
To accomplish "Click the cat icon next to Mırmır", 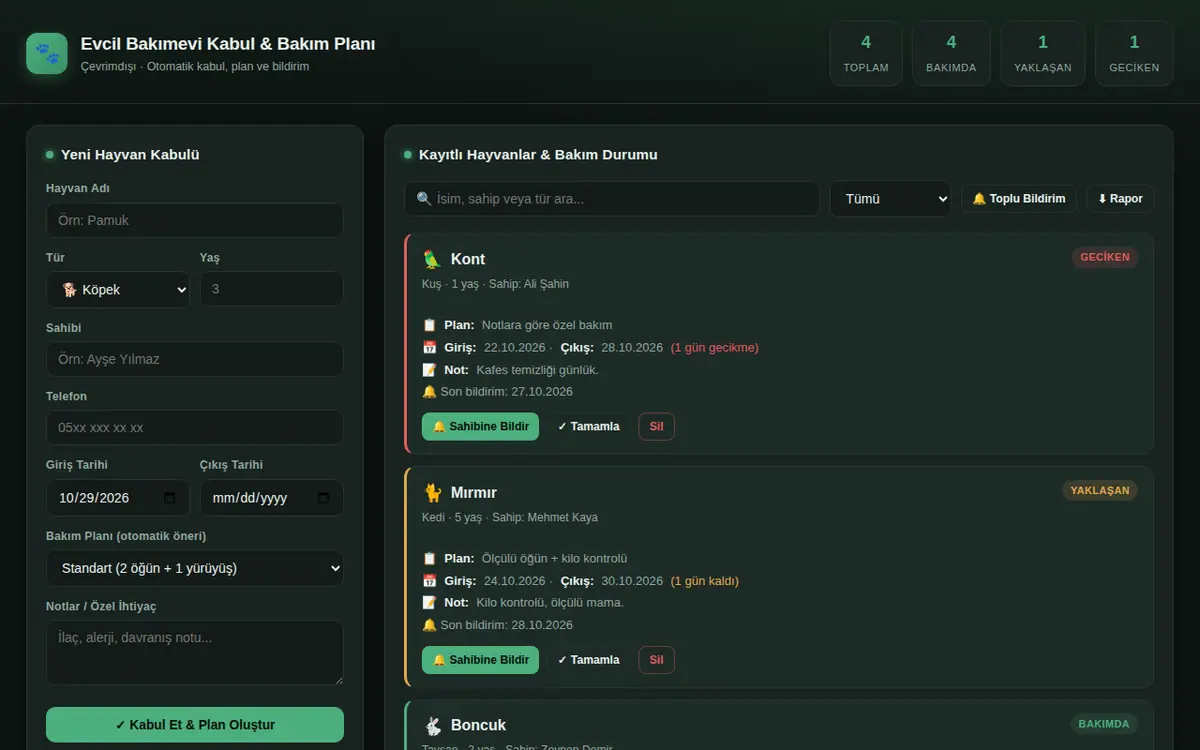I will (432, 493).
